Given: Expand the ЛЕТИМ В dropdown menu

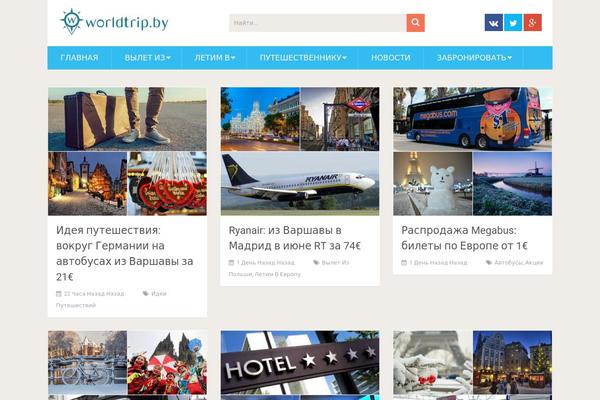Looking at the screenshot, I should pyautogui.click(x=215, y=58).
